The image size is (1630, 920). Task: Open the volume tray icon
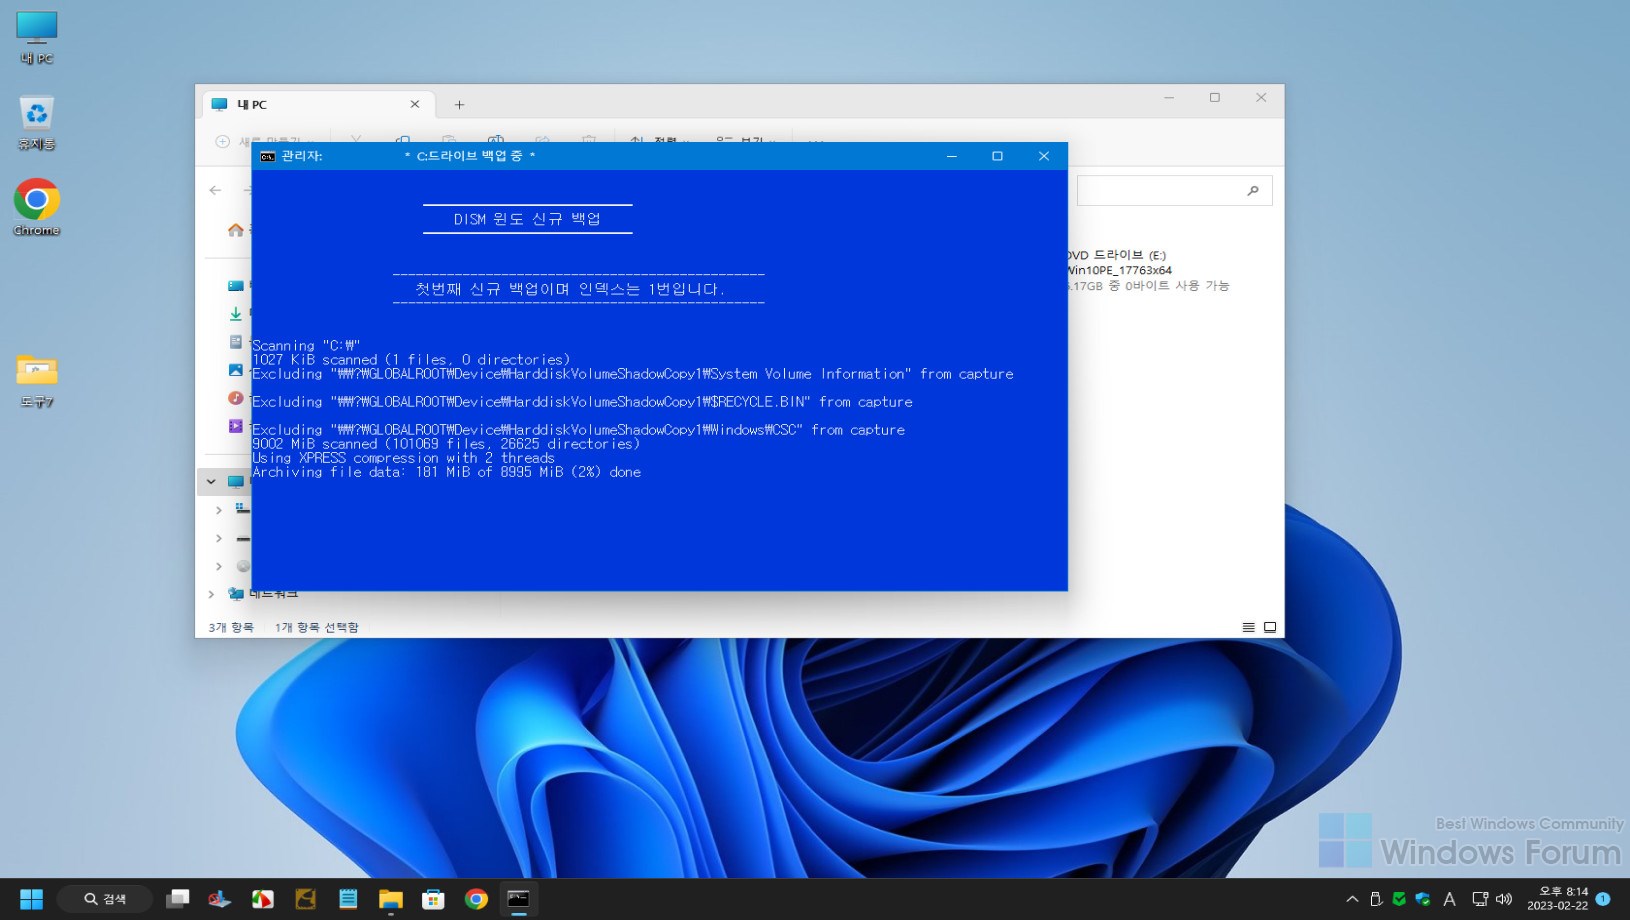point(1504,899)
